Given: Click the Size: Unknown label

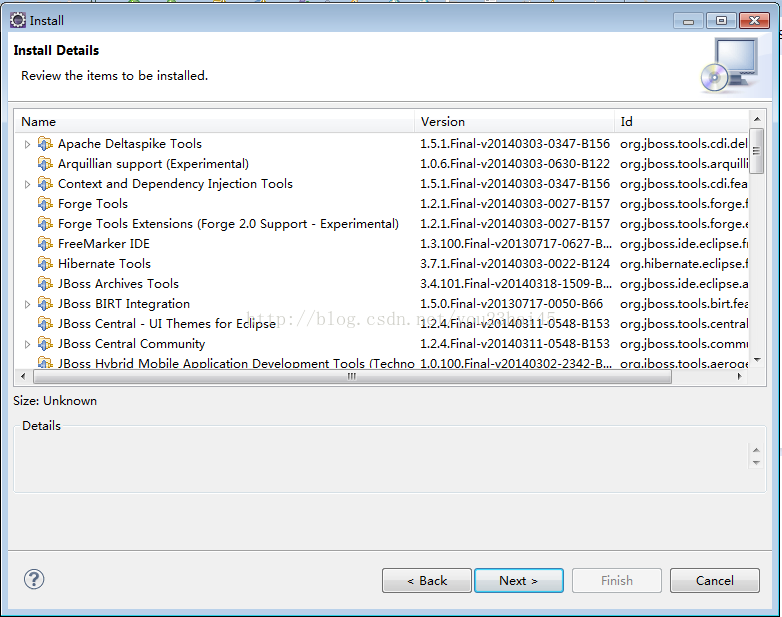Looking at the screenshot, I should pyautogui.click(x=55, y=401).
